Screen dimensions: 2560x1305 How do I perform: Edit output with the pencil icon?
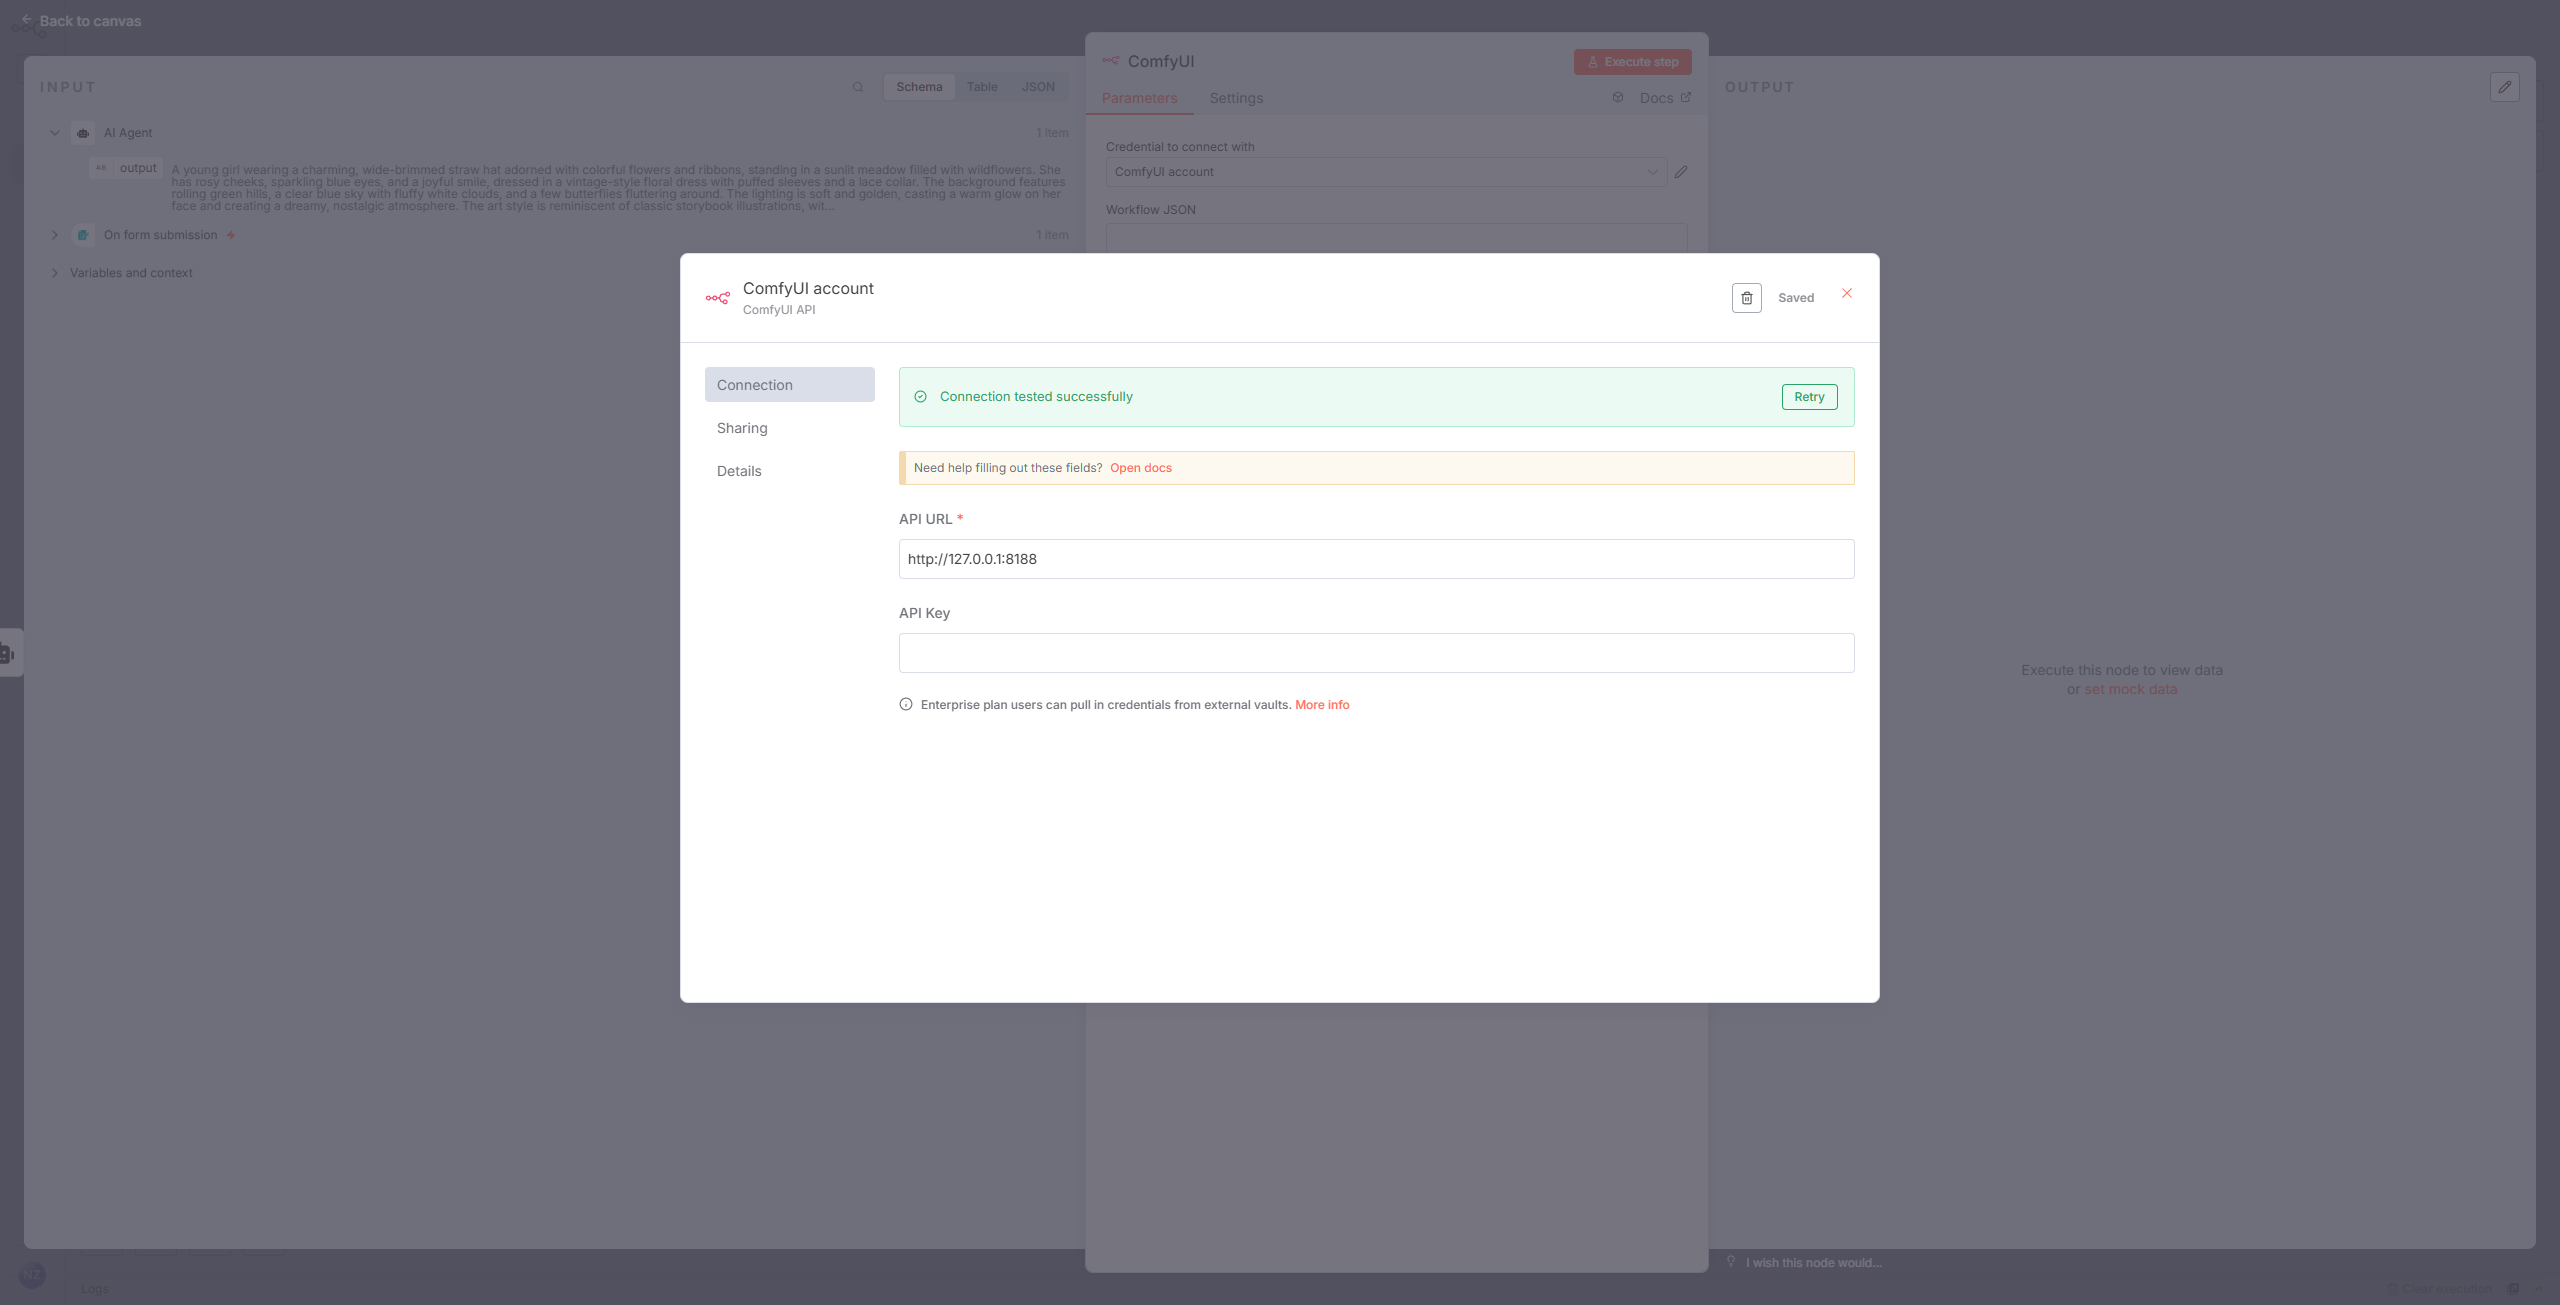coord(2504,87)
